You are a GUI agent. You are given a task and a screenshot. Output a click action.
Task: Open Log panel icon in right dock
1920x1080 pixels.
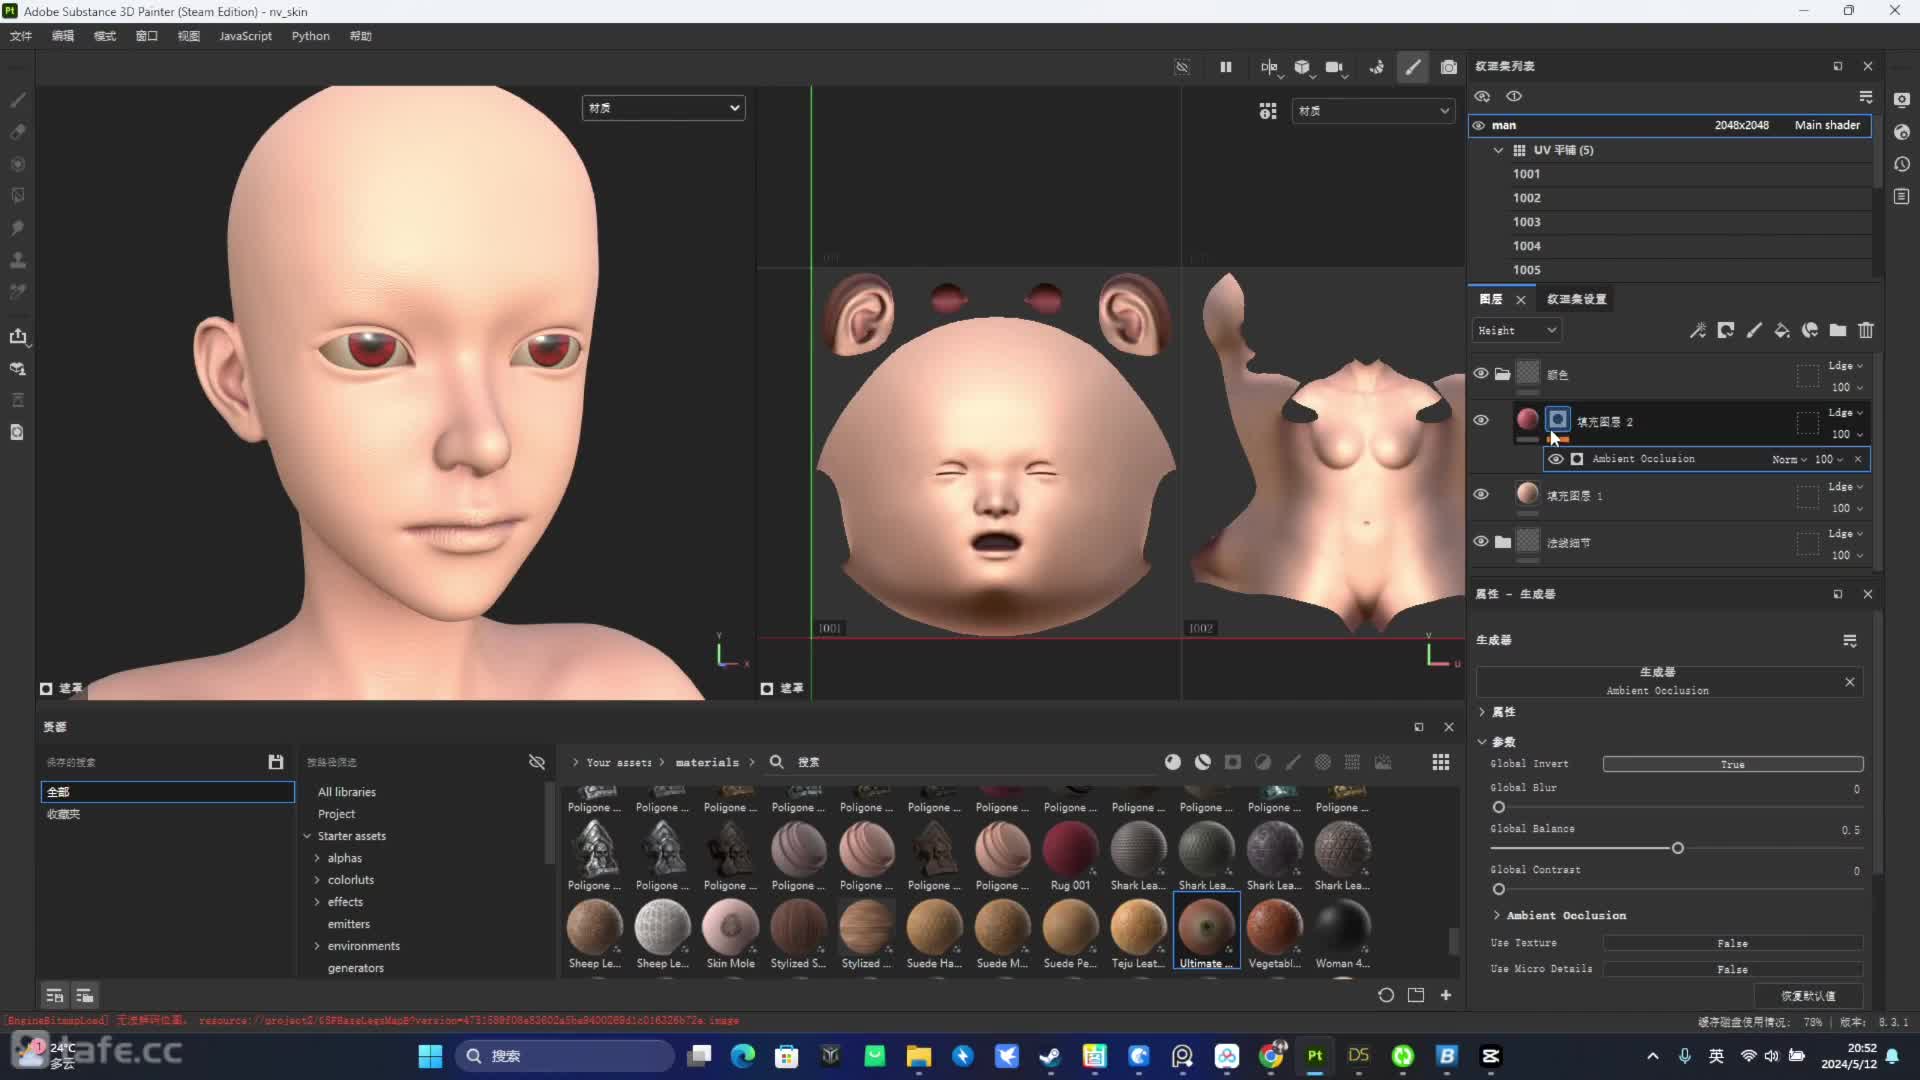[1902, 196]
